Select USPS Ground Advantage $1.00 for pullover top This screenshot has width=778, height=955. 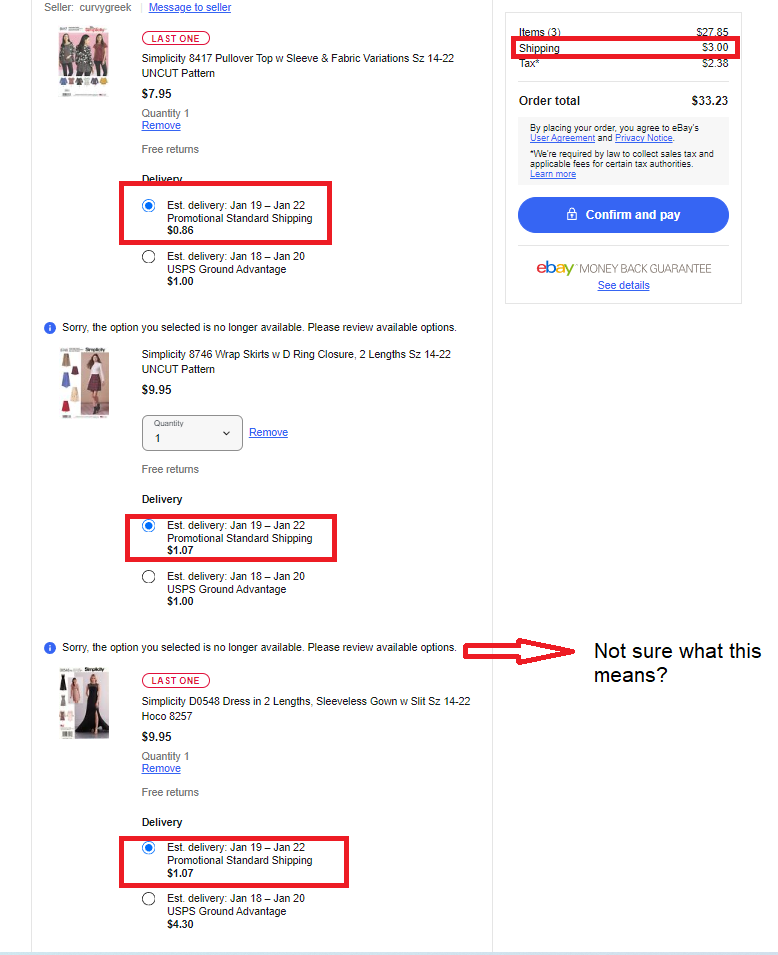(149, 256)
